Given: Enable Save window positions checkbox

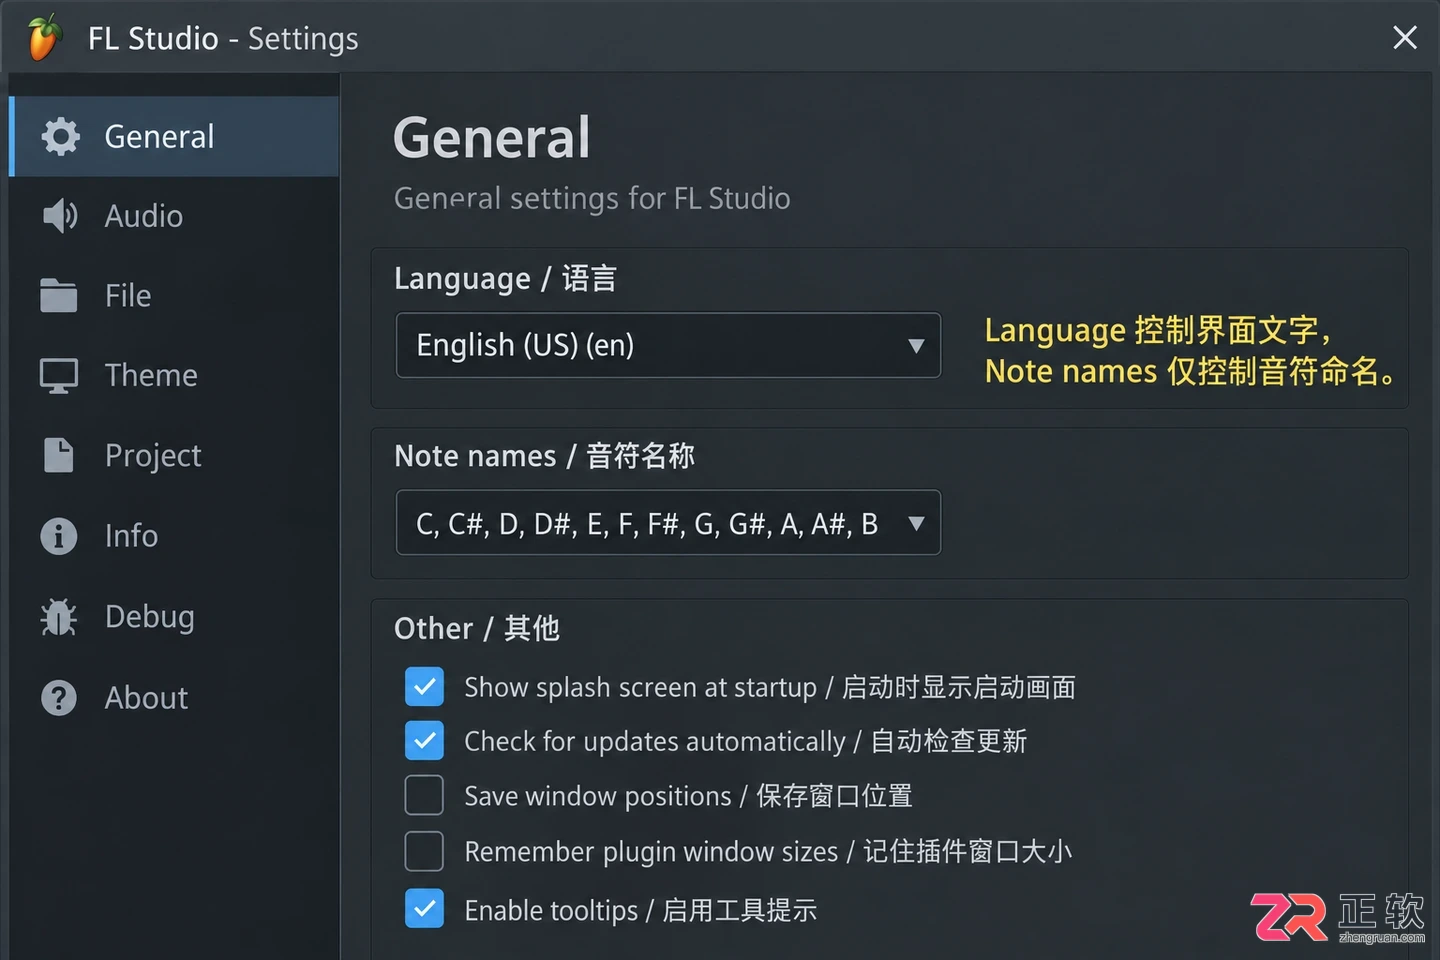Looking at the screenshot, I should (424, 796).
